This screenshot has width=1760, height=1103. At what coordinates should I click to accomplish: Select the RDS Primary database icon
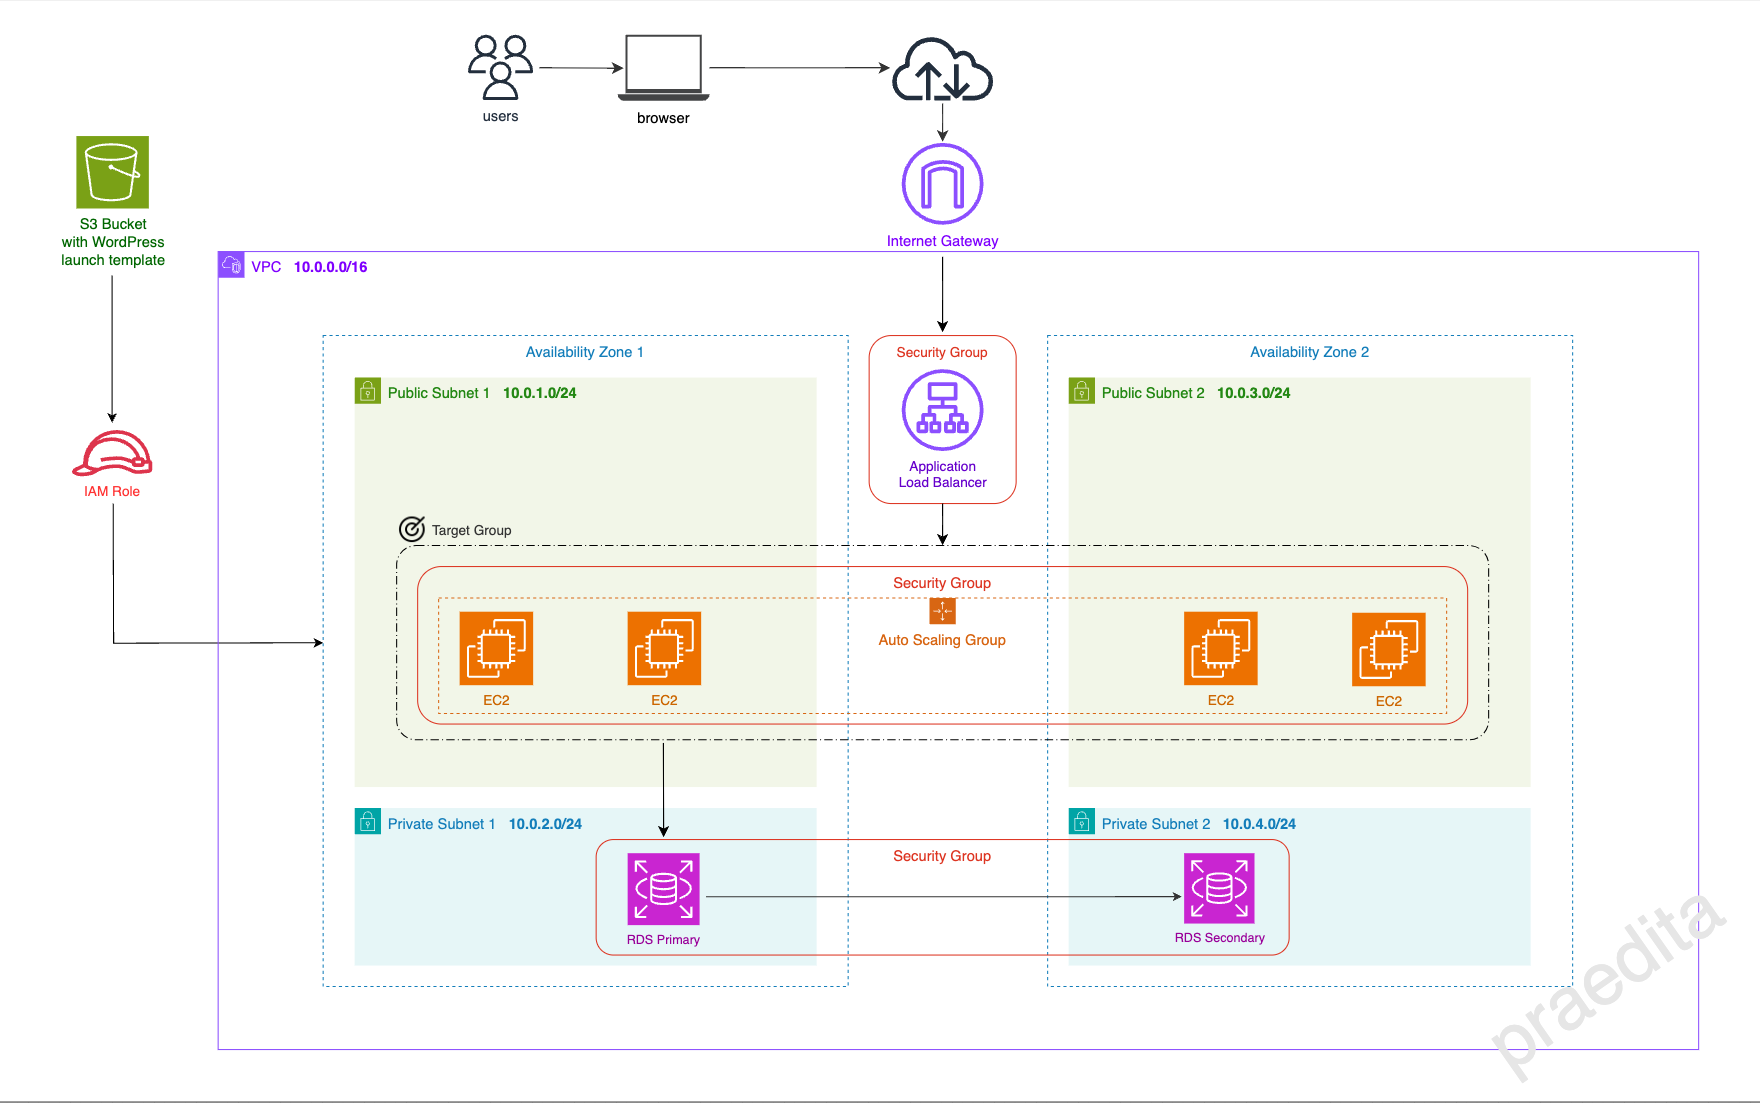pos(663,889)
